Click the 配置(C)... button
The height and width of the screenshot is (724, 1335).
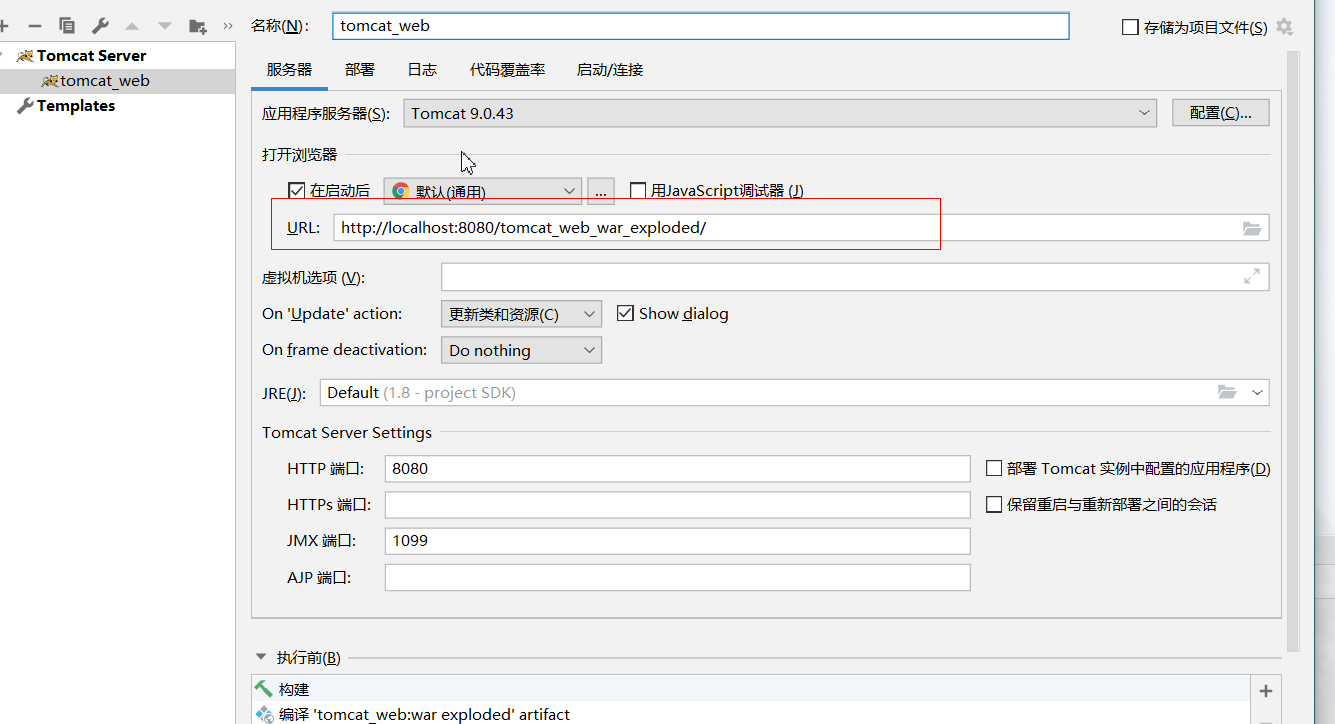click(x=1220, y=113)
